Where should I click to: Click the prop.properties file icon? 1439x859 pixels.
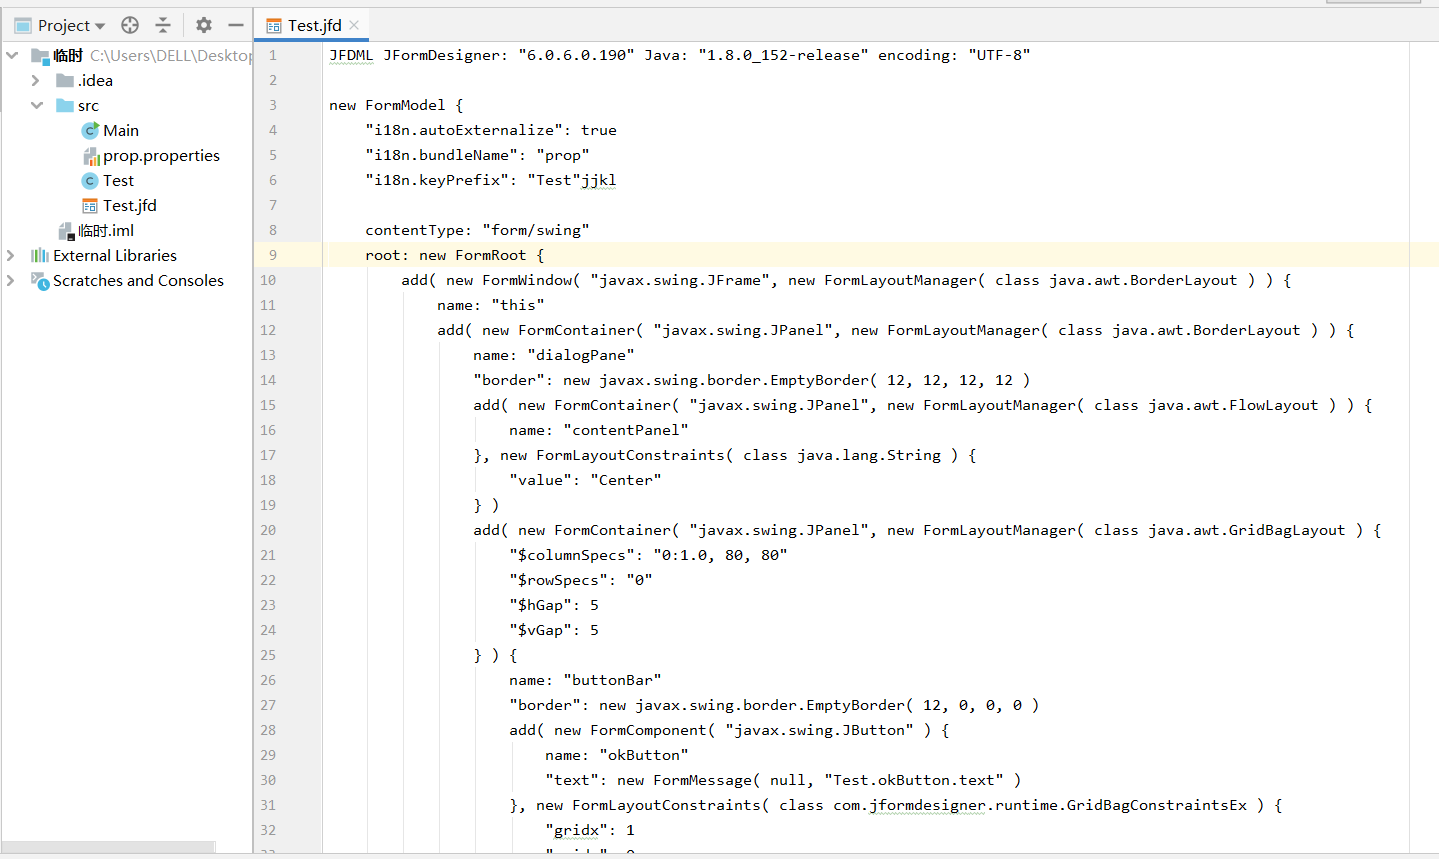[x=90, y=155]
